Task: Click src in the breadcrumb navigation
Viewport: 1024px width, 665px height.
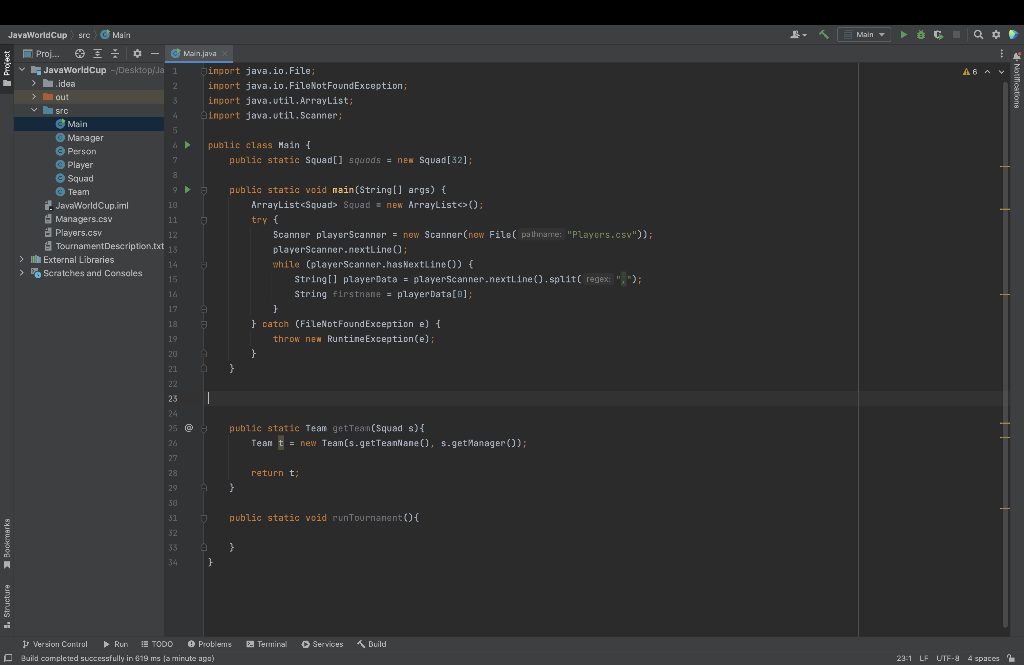Action: point(84,33)
